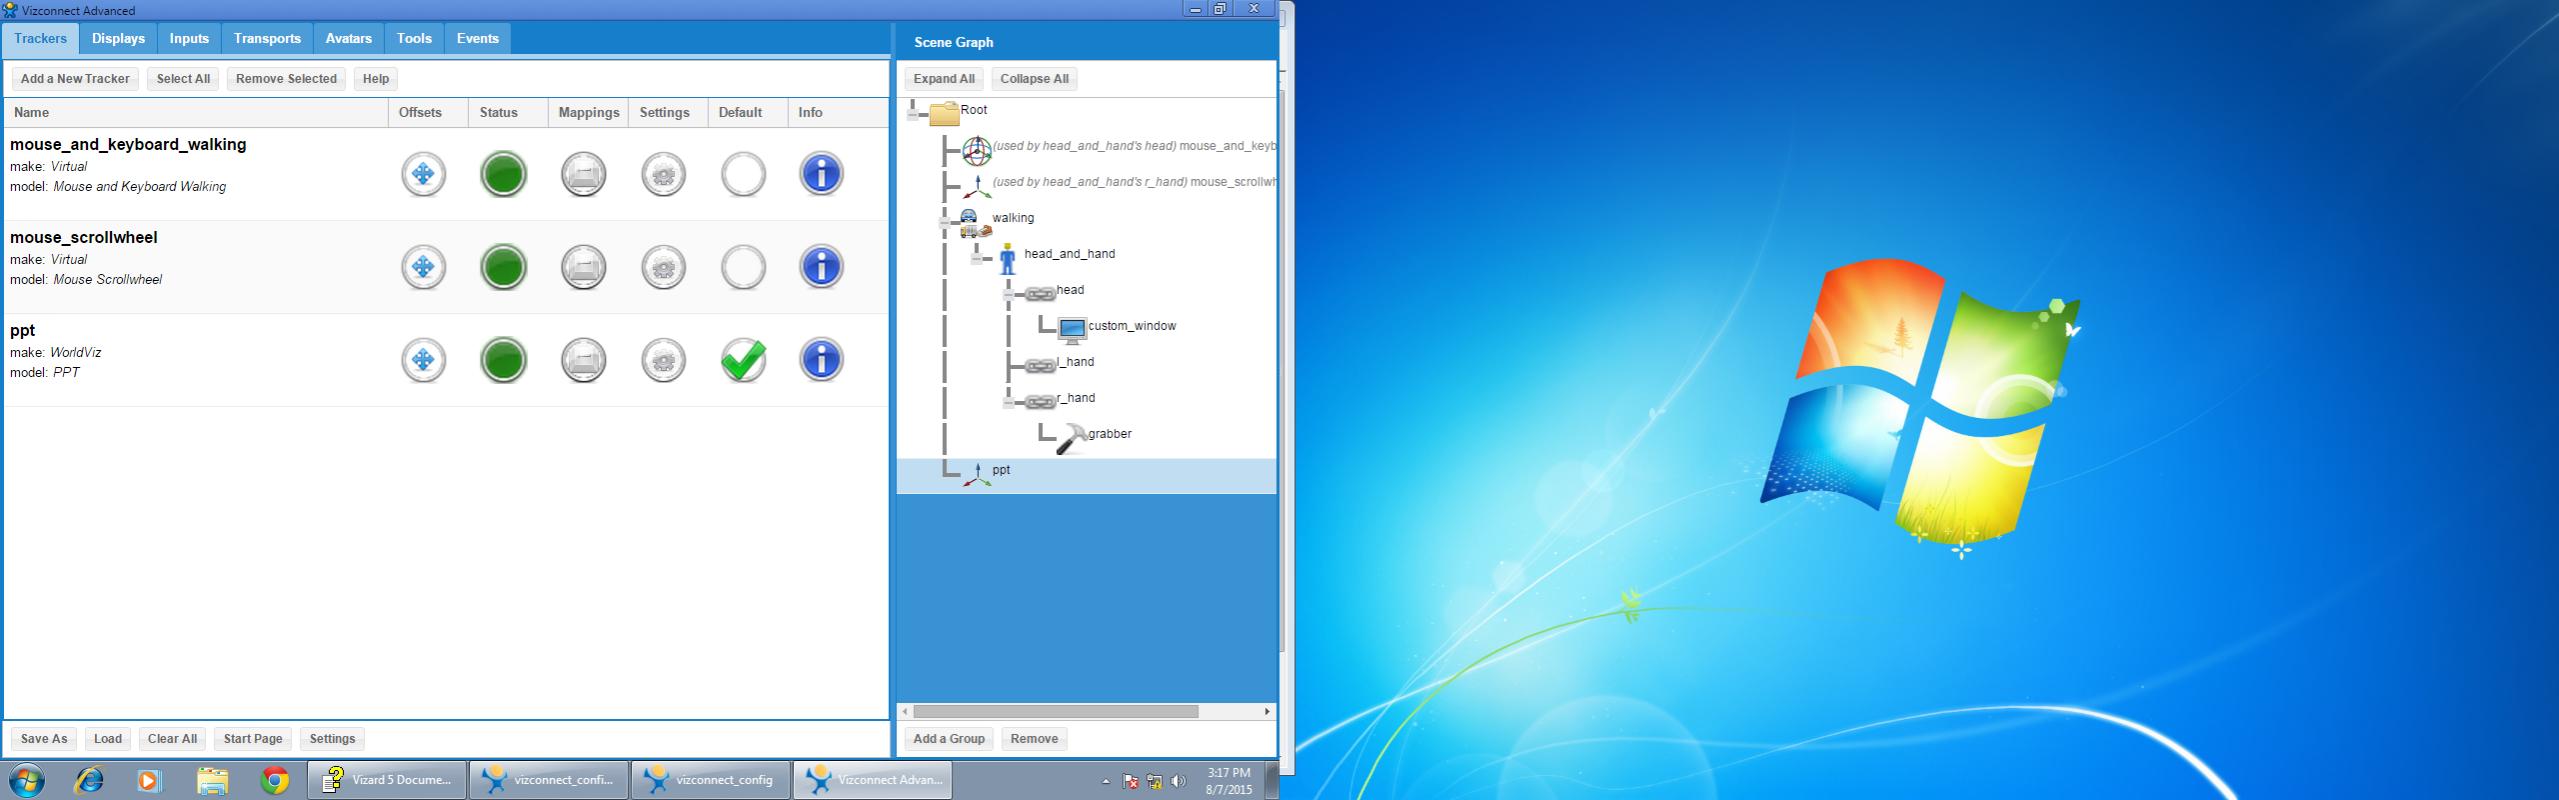Select custom_window monitor icon in scene graph
The image size is (2559, 800).
pos(1072,329)
